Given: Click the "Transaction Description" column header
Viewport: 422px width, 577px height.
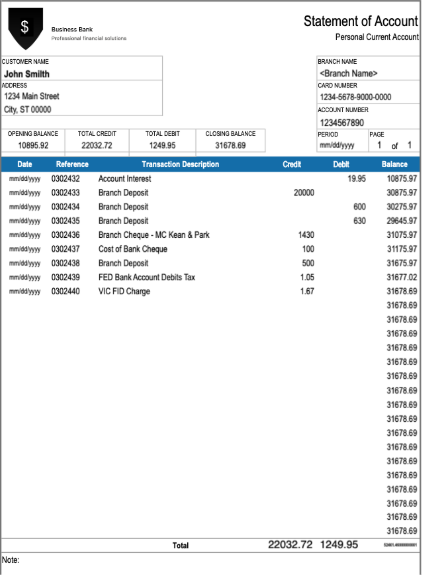Looking at the screenshot, I should 180,164.
